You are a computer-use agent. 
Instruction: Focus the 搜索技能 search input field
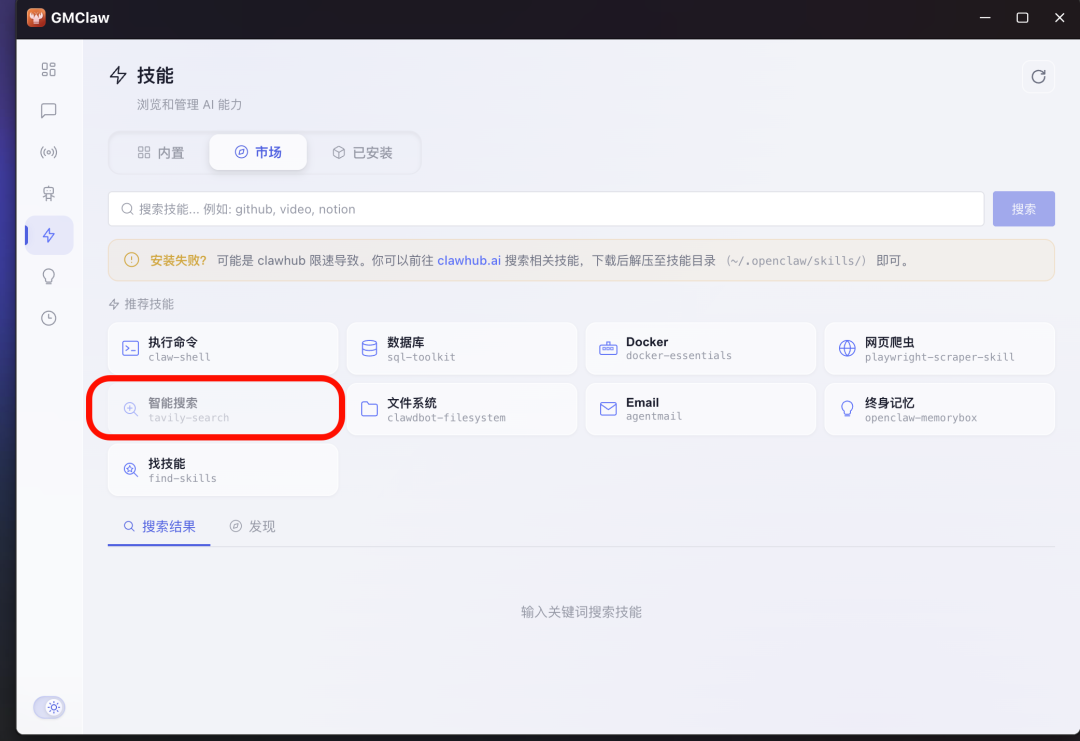coord(546,209)
